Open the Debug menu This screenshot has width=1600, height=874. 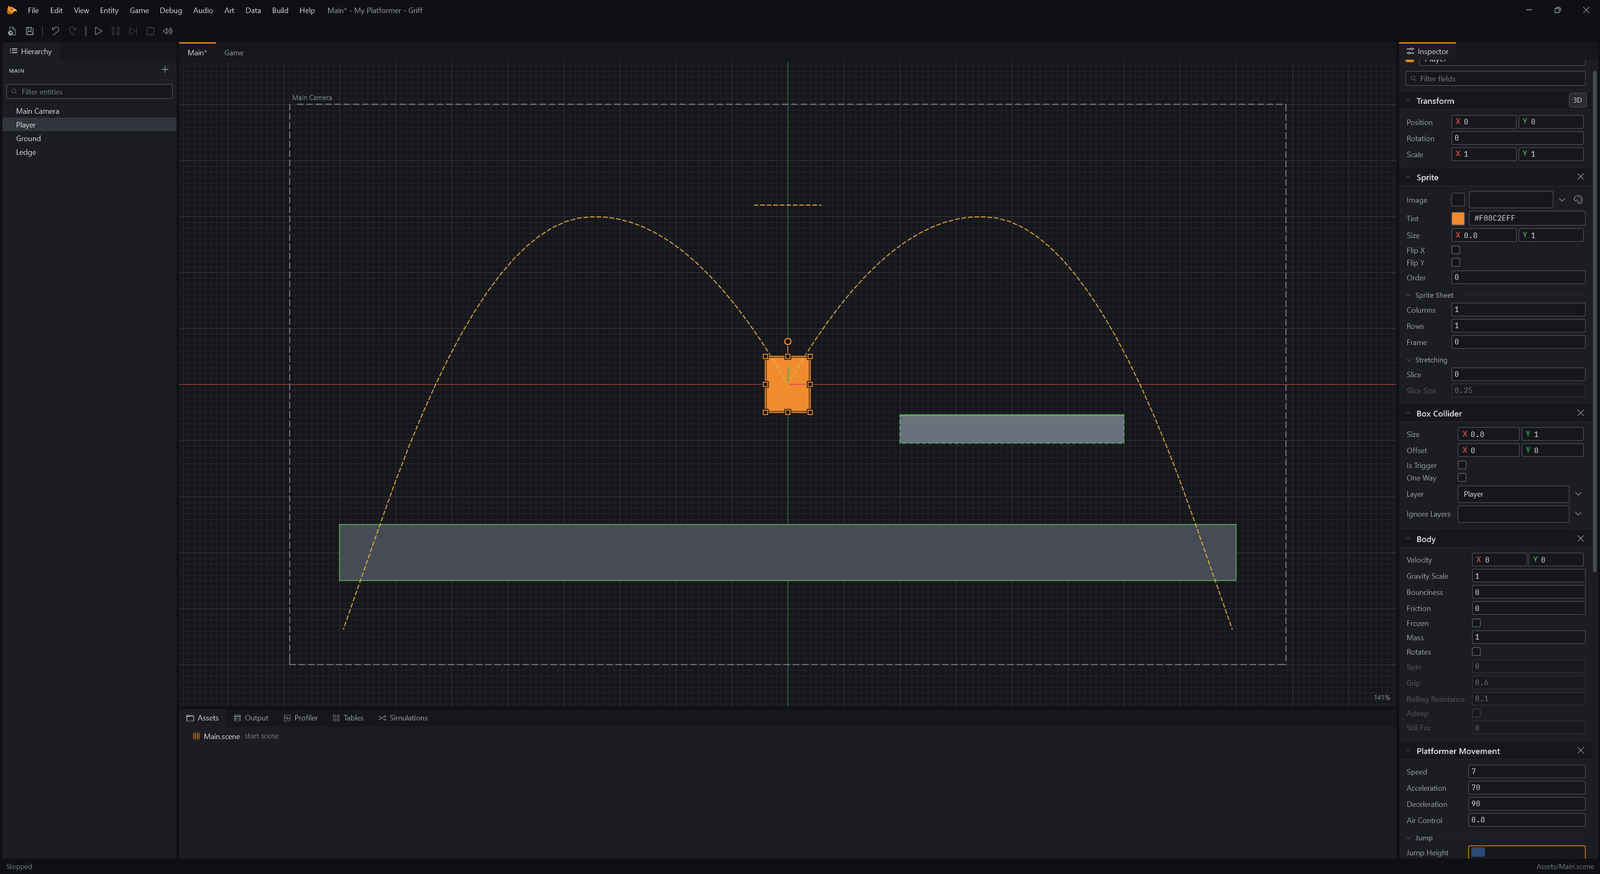tap(171, 10)
